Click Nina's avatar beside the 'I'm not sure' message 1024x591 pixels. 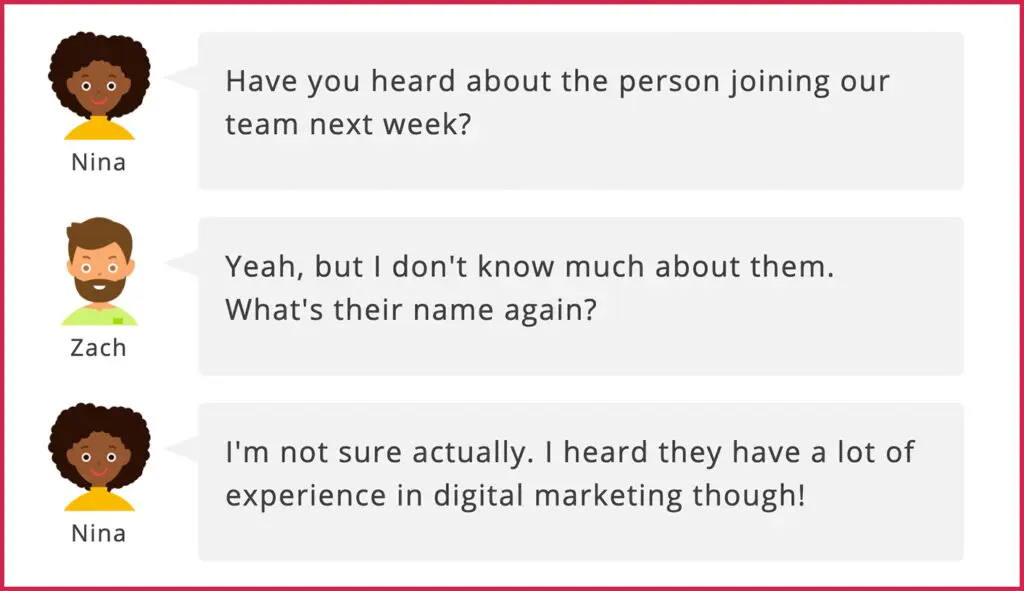click(x=99, y=456)
